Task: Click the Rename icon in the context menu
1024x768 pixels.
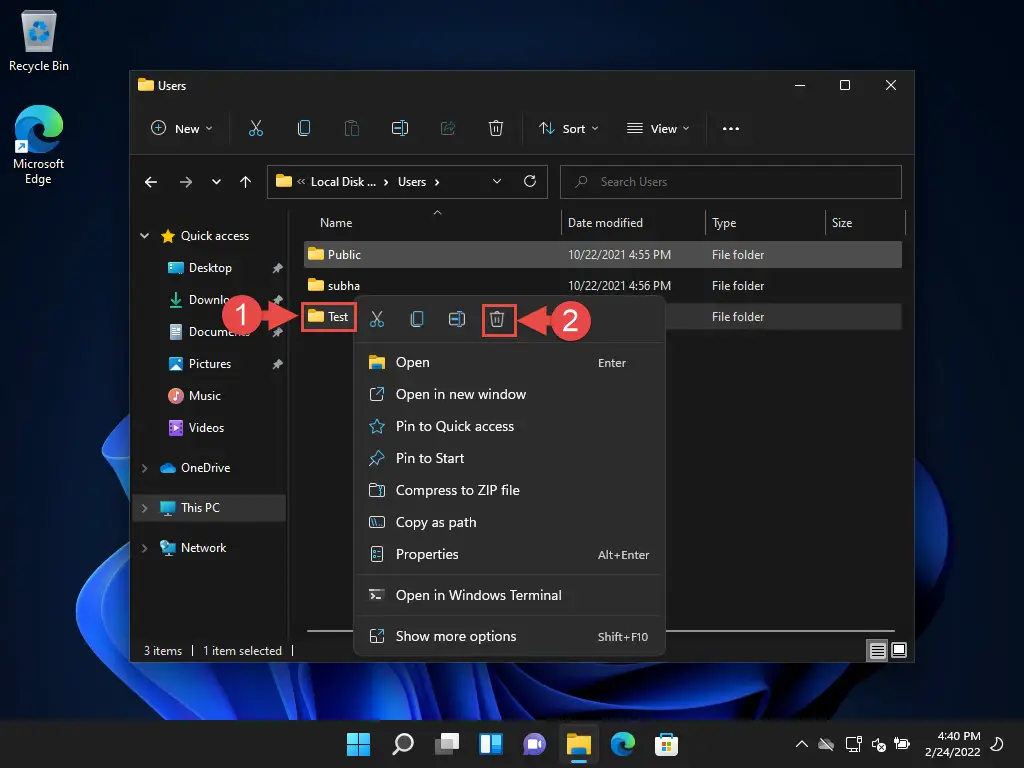Action: pos(457,319)
